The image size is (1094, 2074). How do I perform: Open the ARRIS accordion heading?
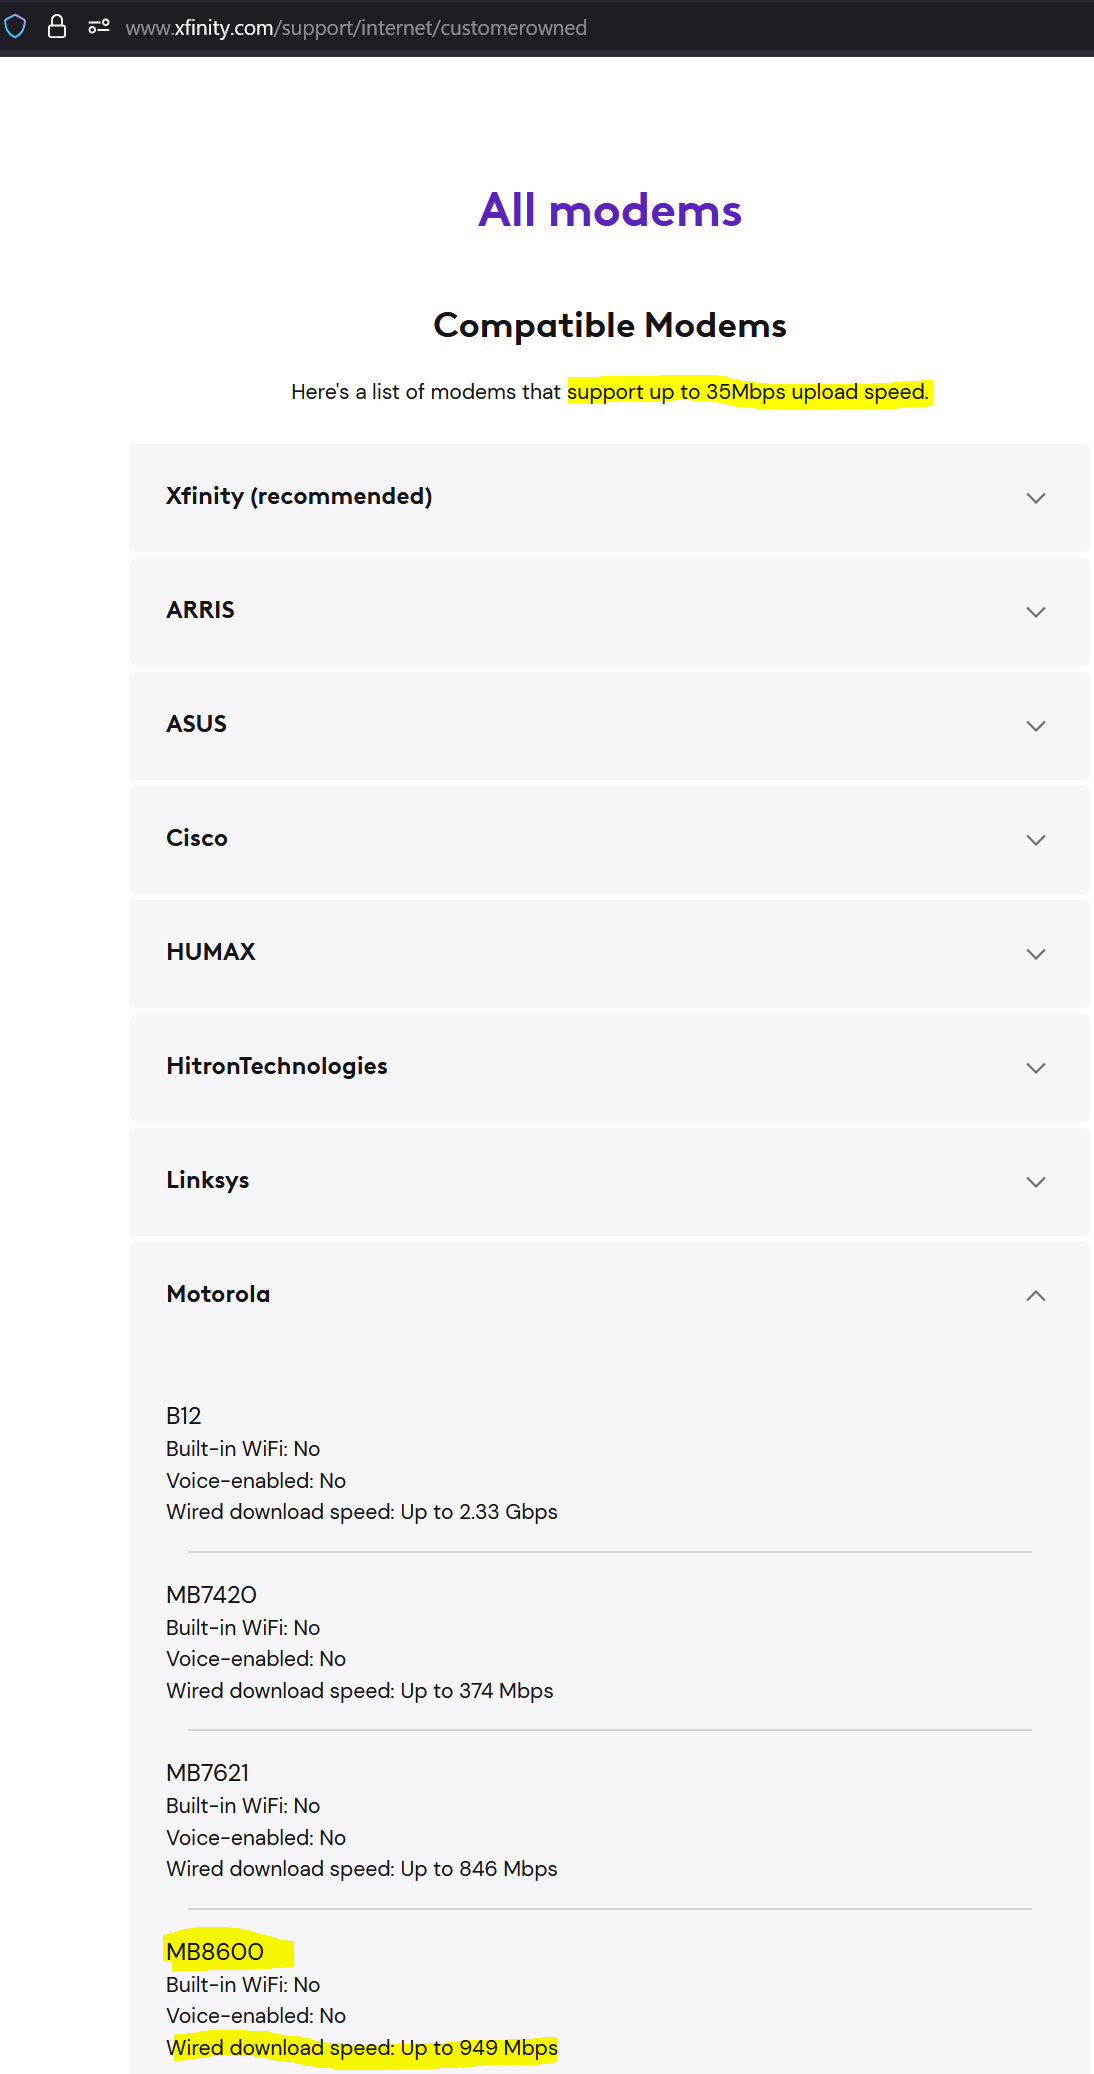pos(200,610)
